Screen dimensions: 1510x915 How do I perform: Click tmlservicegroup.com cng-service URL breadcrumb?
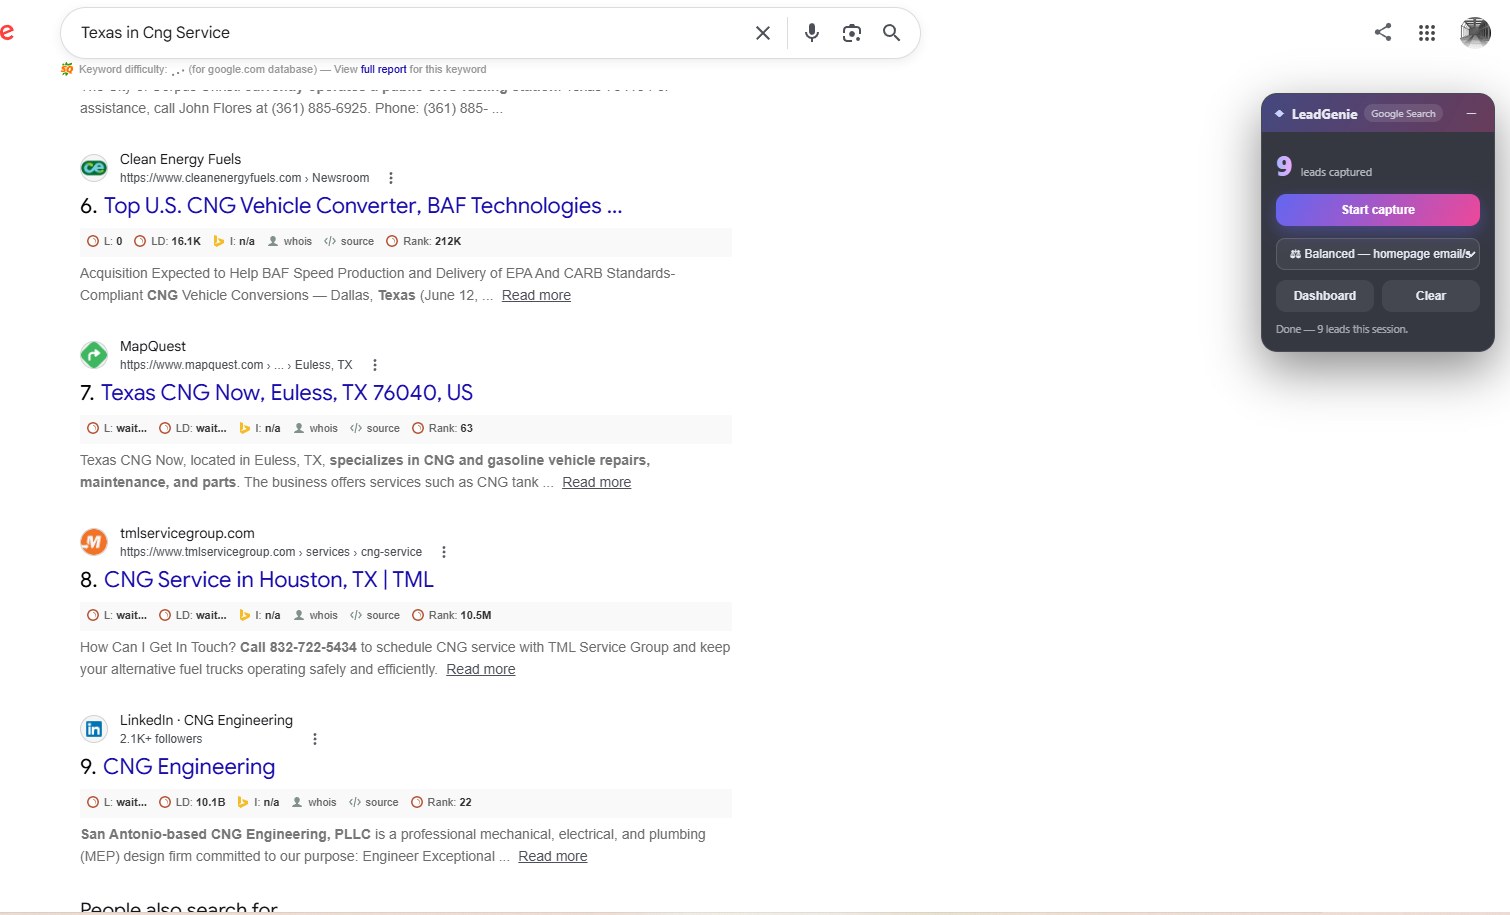(x=271, y=552)
